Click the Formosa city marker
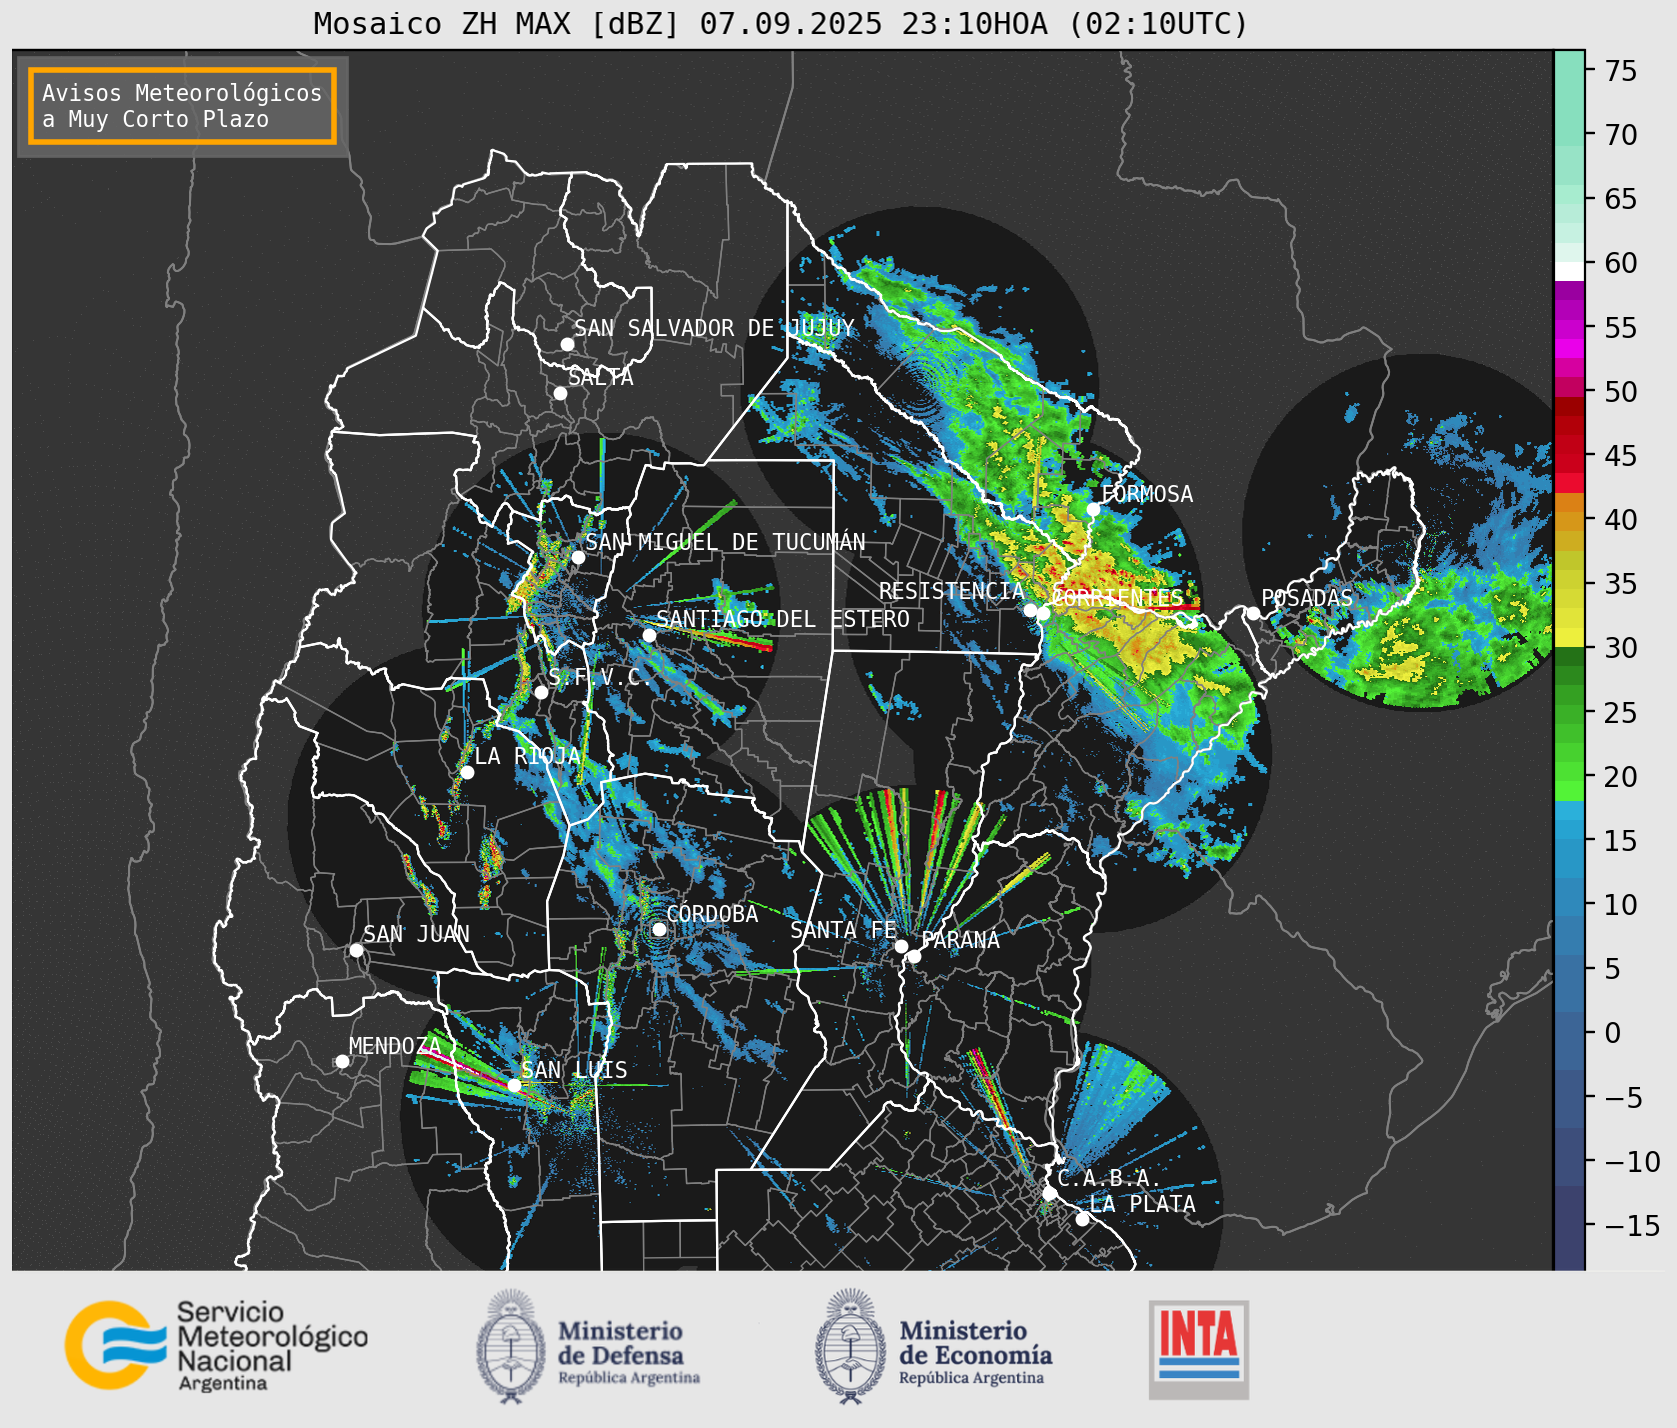The image size is (1677, 1428). click(x=1093, y=509)
